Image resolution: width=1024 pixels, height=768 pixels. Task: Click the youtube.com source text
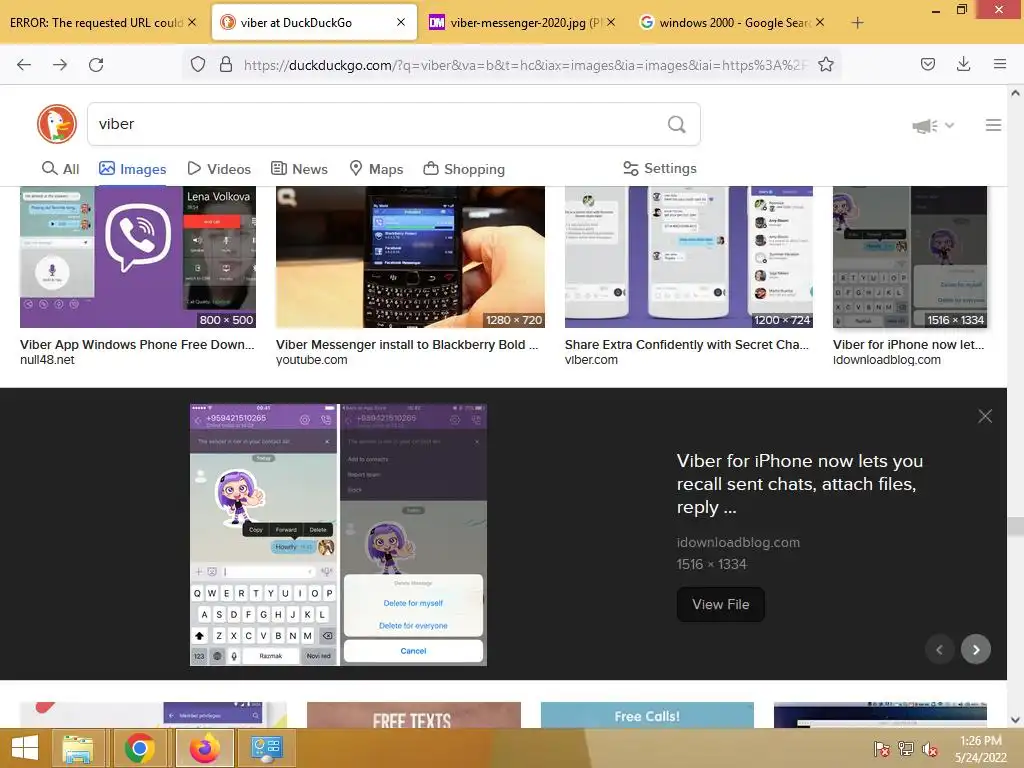(x=312, y=360)
